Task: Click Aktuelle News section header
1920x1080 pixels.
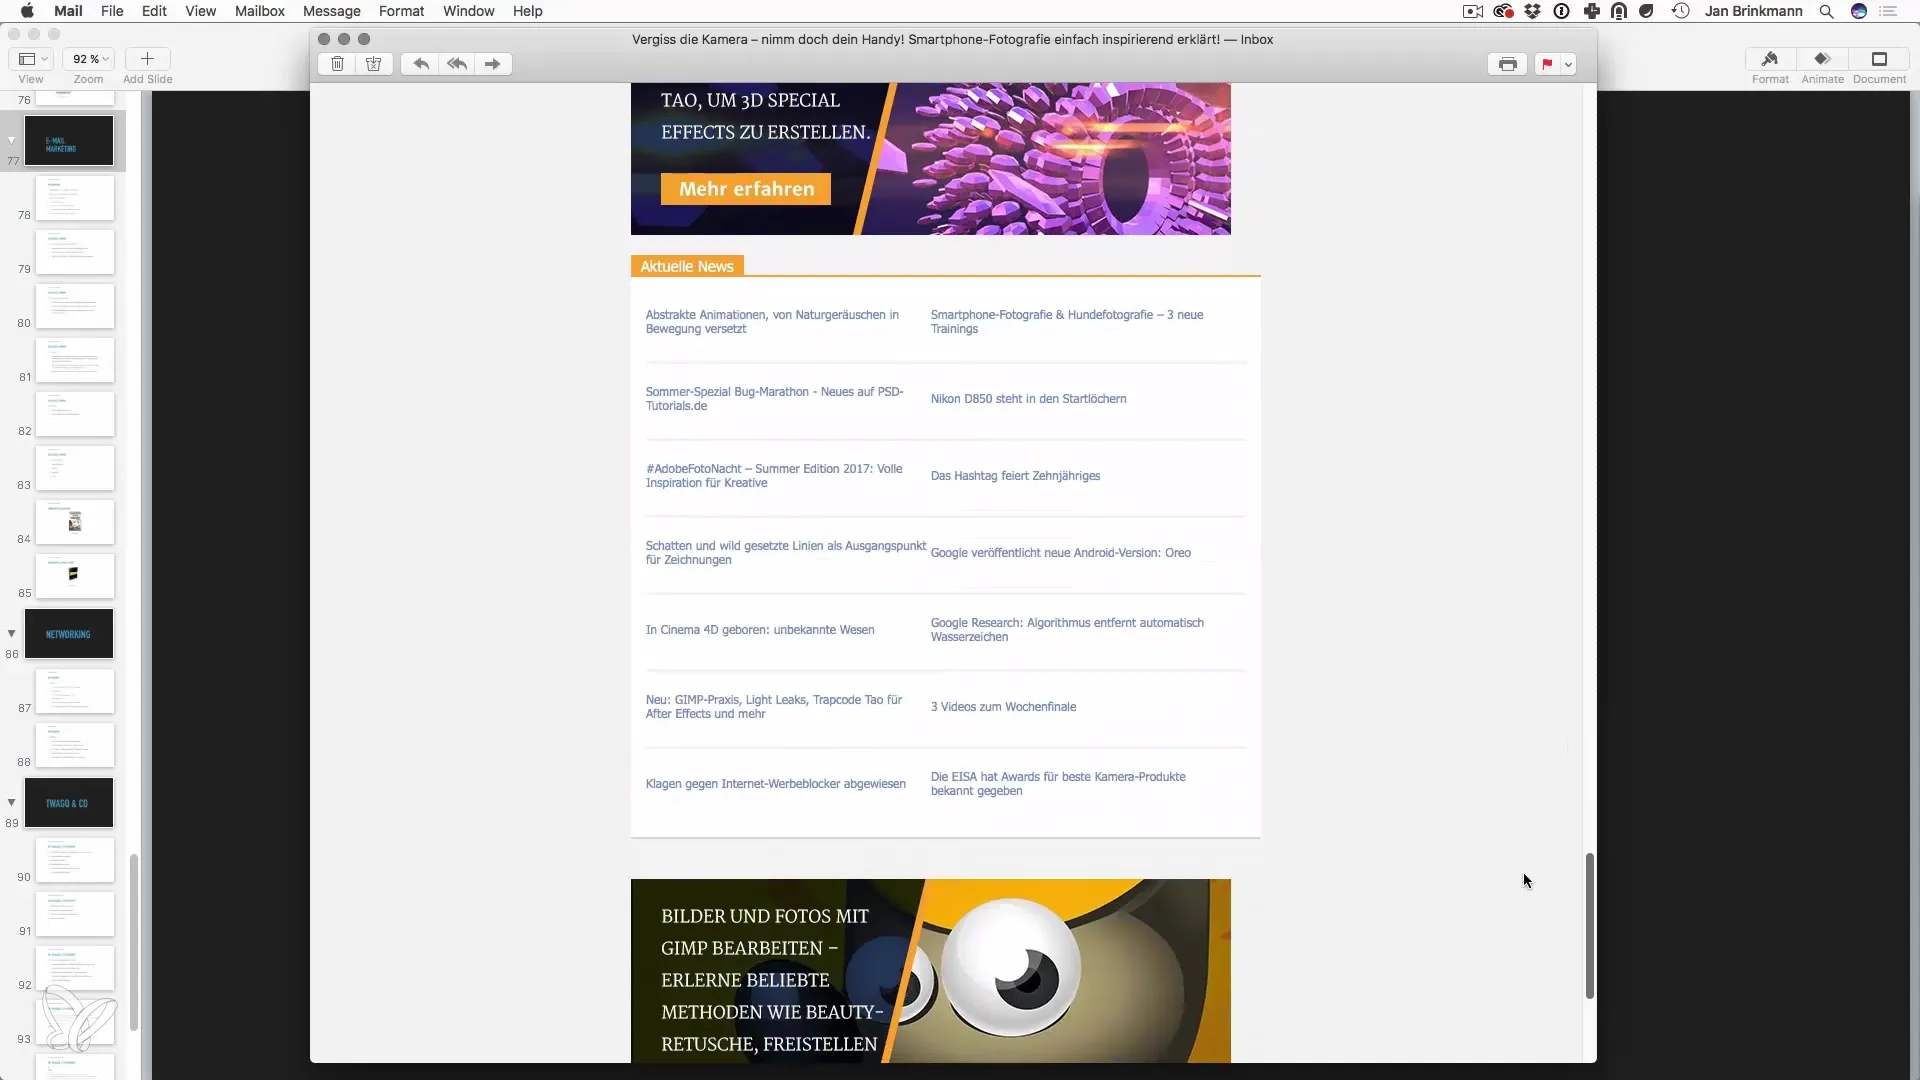Action: coord(687,266)
